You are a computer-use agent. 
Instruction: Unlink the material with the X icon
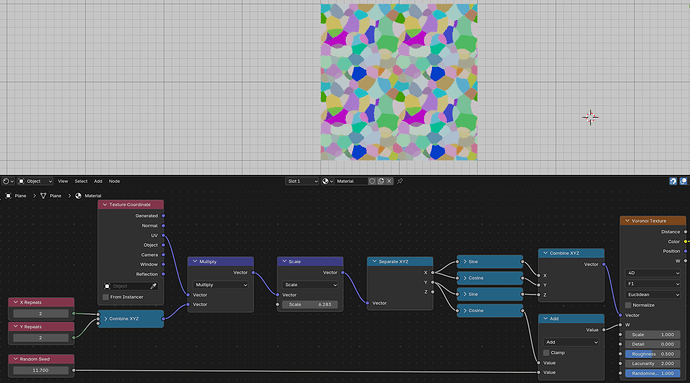[x=389, y=181]
